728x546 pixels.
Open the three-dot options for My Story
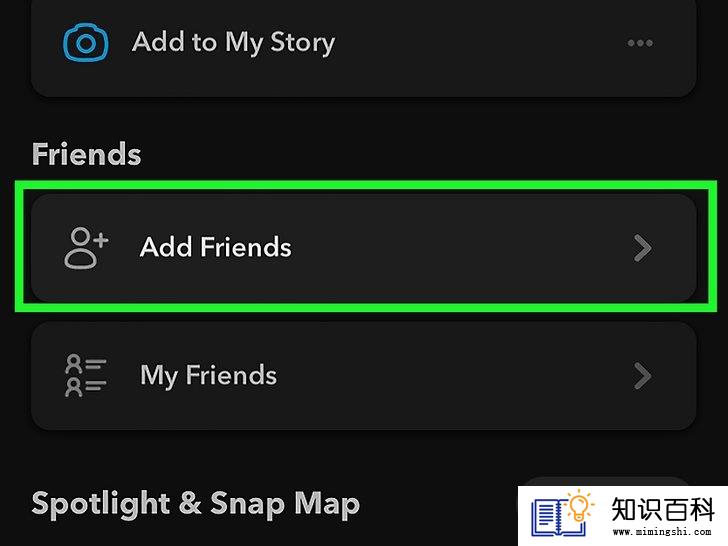coord(640,43)
